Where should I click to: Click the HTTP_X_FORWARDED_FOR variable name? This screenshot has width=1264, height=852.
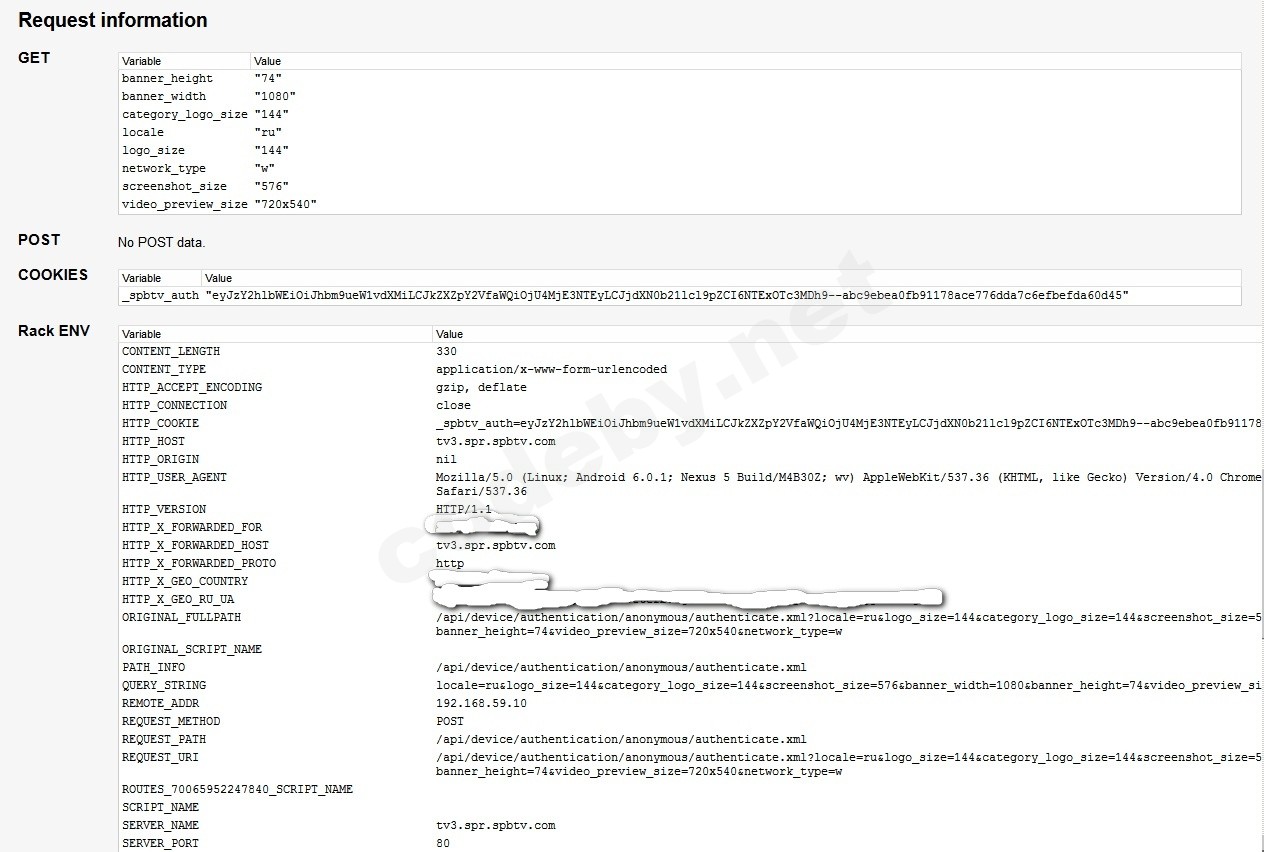(192, 528)
